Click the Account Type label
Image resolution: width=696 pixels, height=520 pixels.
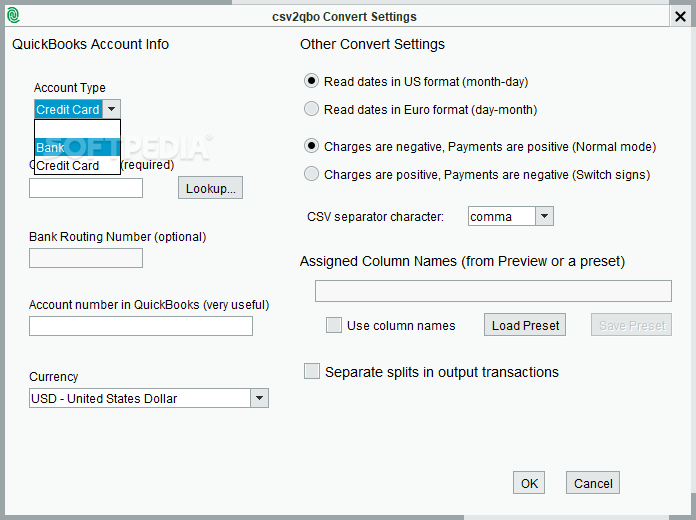tap(70, 87)
